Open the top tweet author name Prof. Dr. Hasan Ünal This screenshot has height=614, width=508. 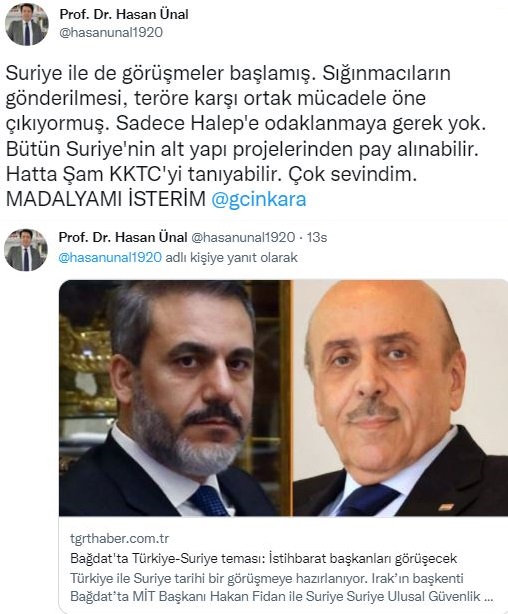click(x=124, y=14)
